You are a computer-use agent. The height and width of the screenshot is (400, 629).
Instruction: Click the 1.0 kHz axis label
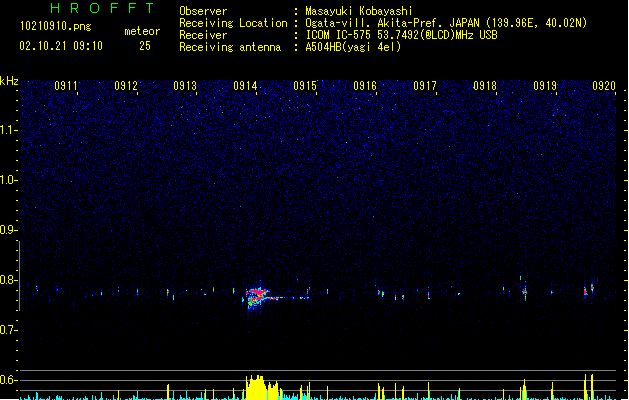(x=8, y=180)
